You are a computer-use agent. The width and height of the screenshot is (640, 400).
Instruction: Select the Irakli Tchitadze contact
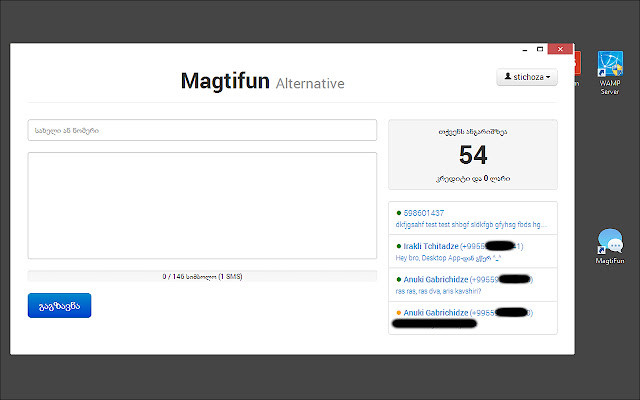point(473,251)
